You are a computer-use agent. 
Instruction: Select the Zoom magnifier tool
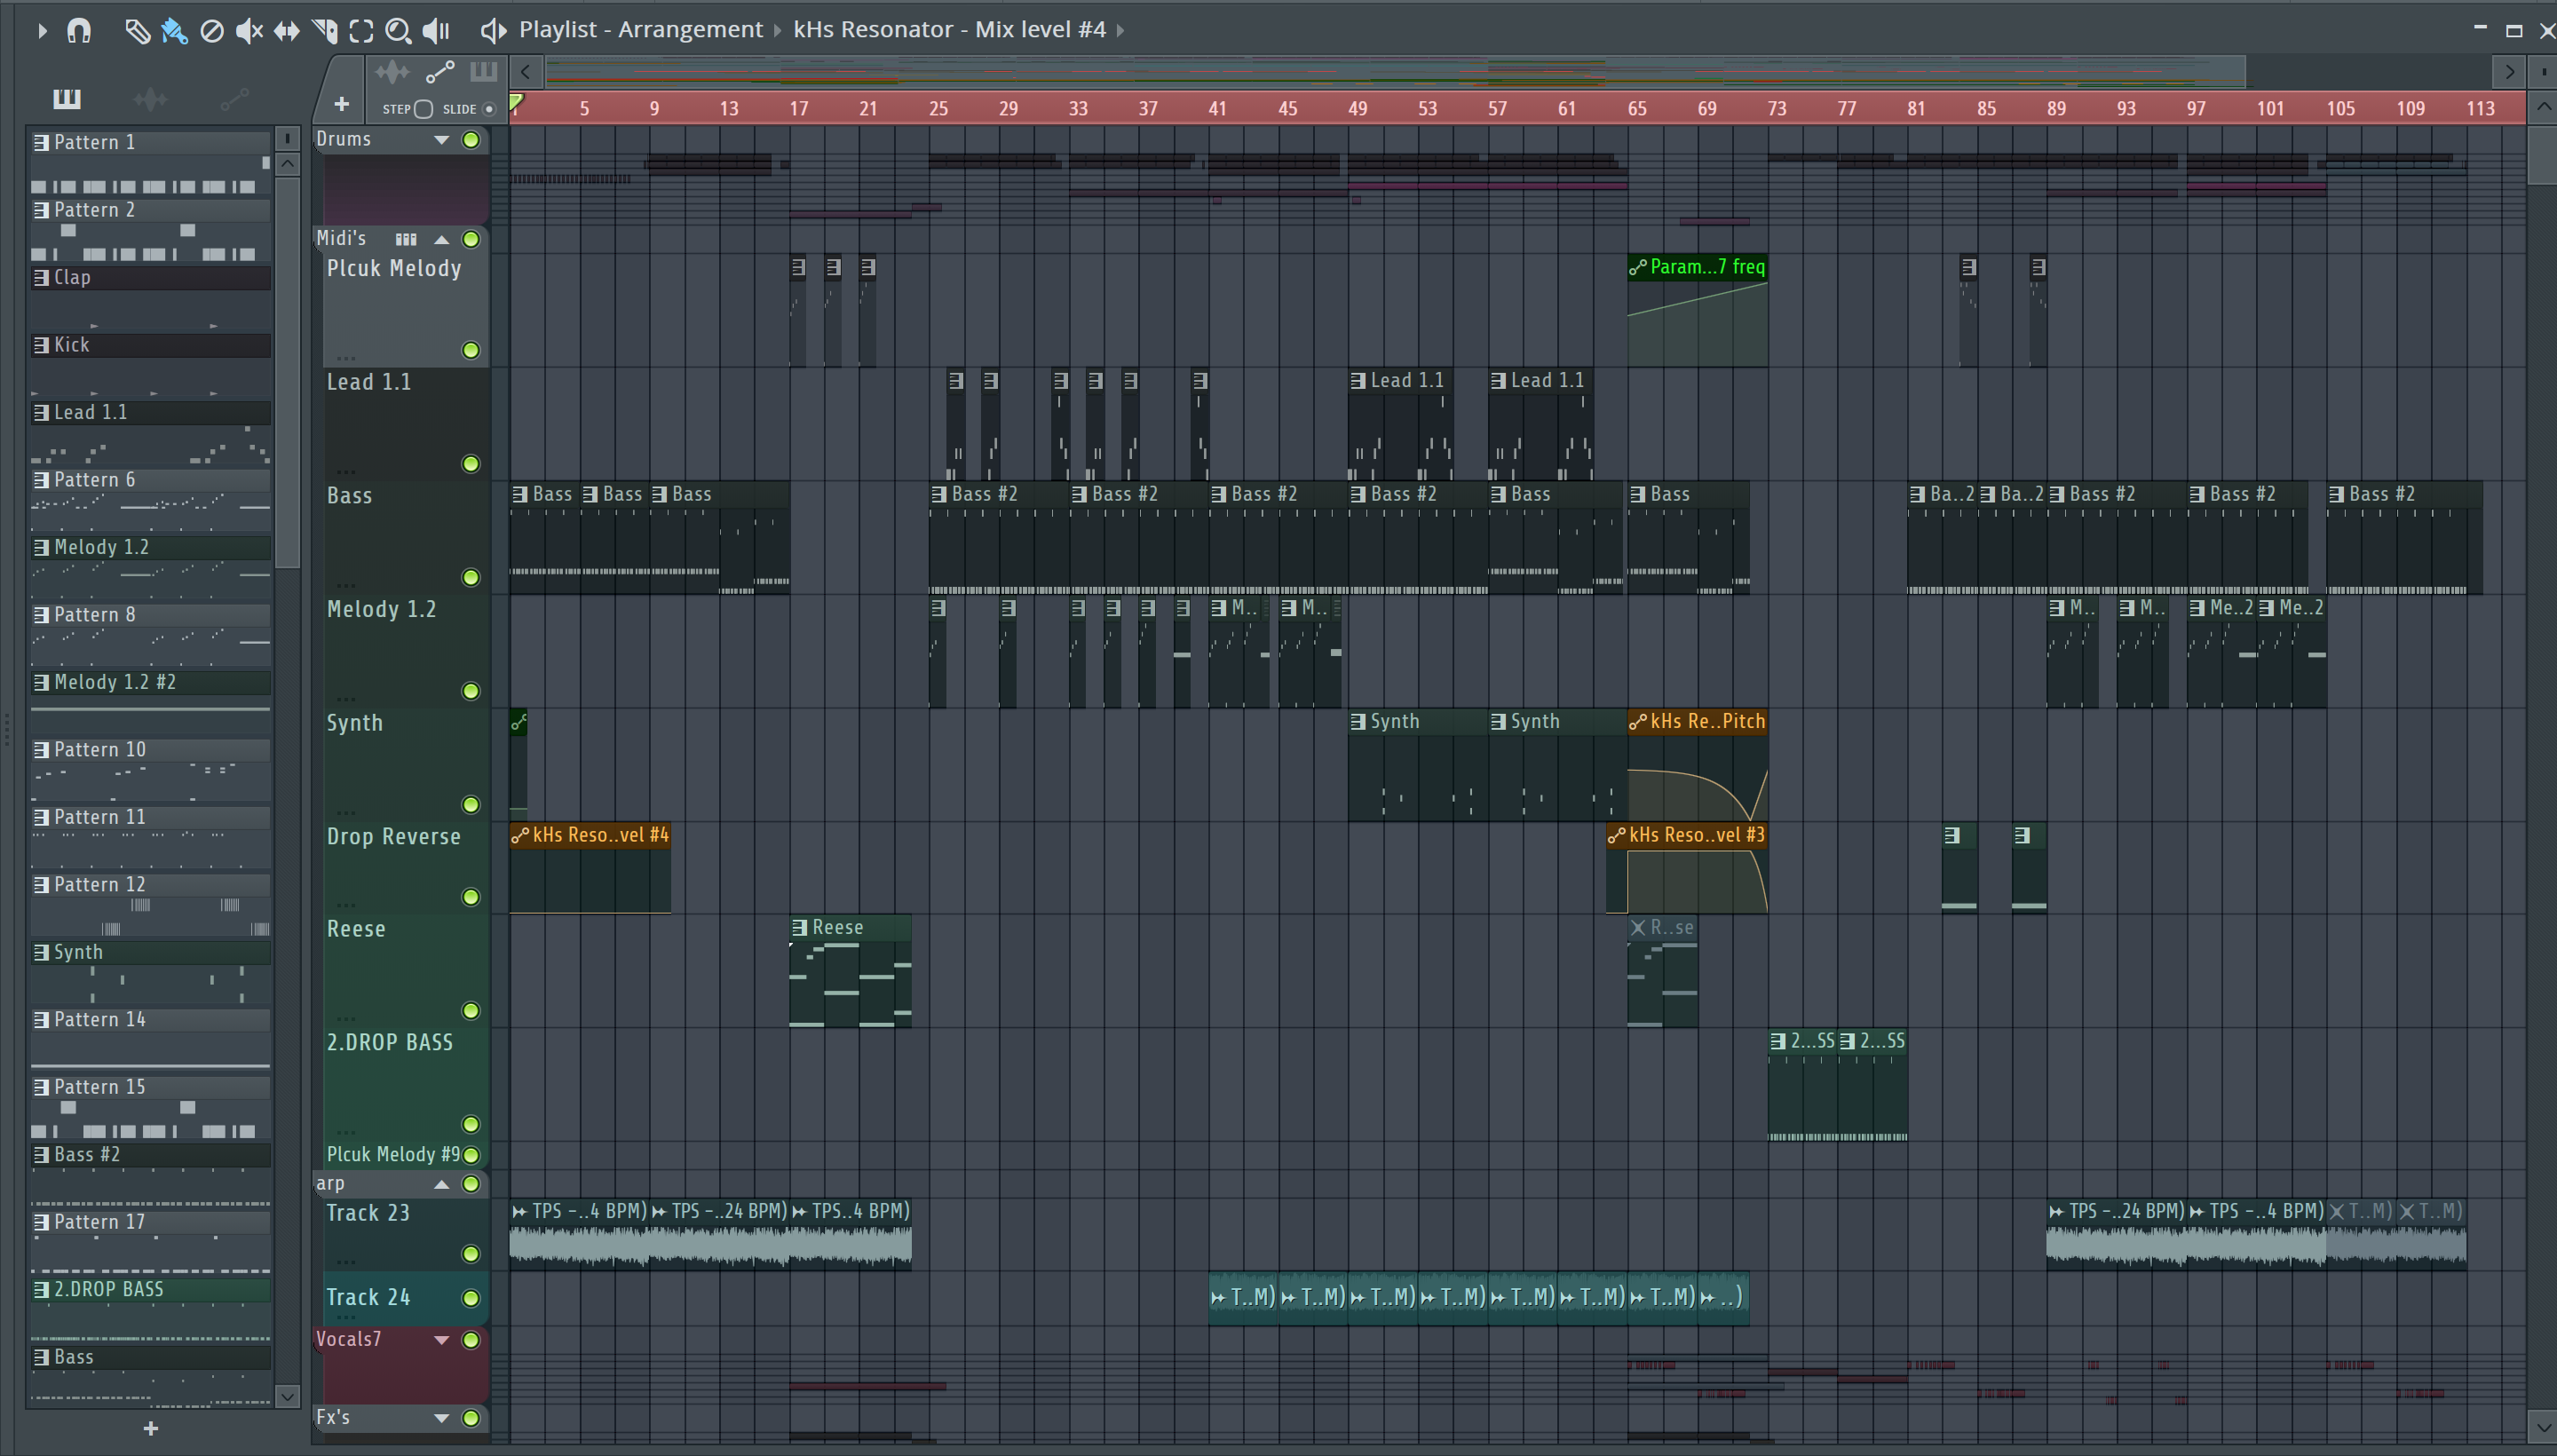click(398, 31)
